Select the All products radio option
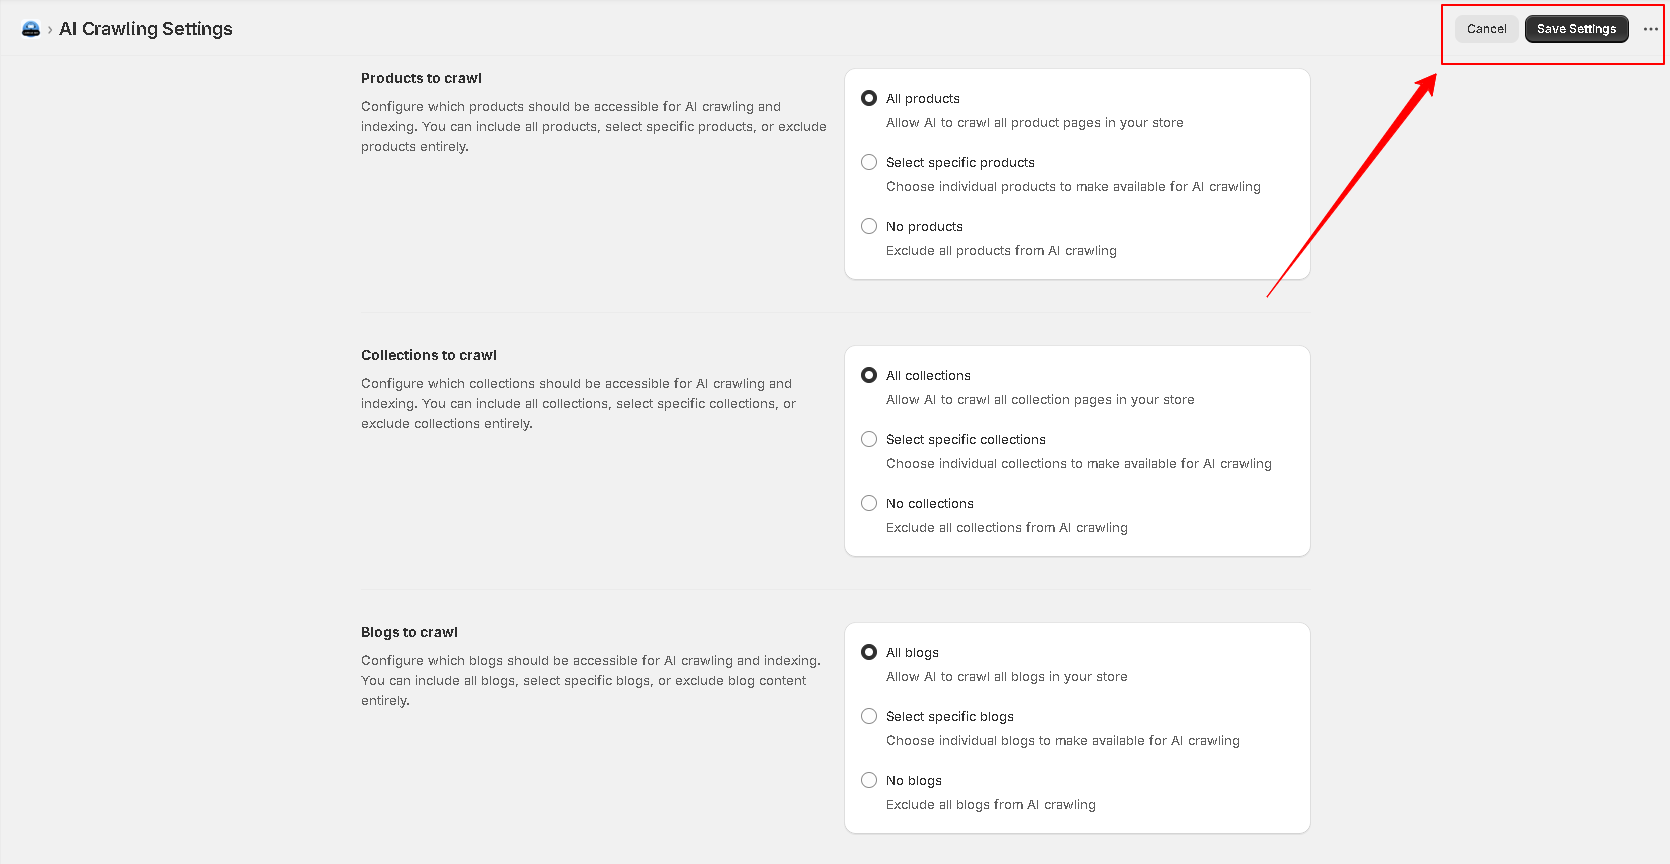 [x=869, y=98]
